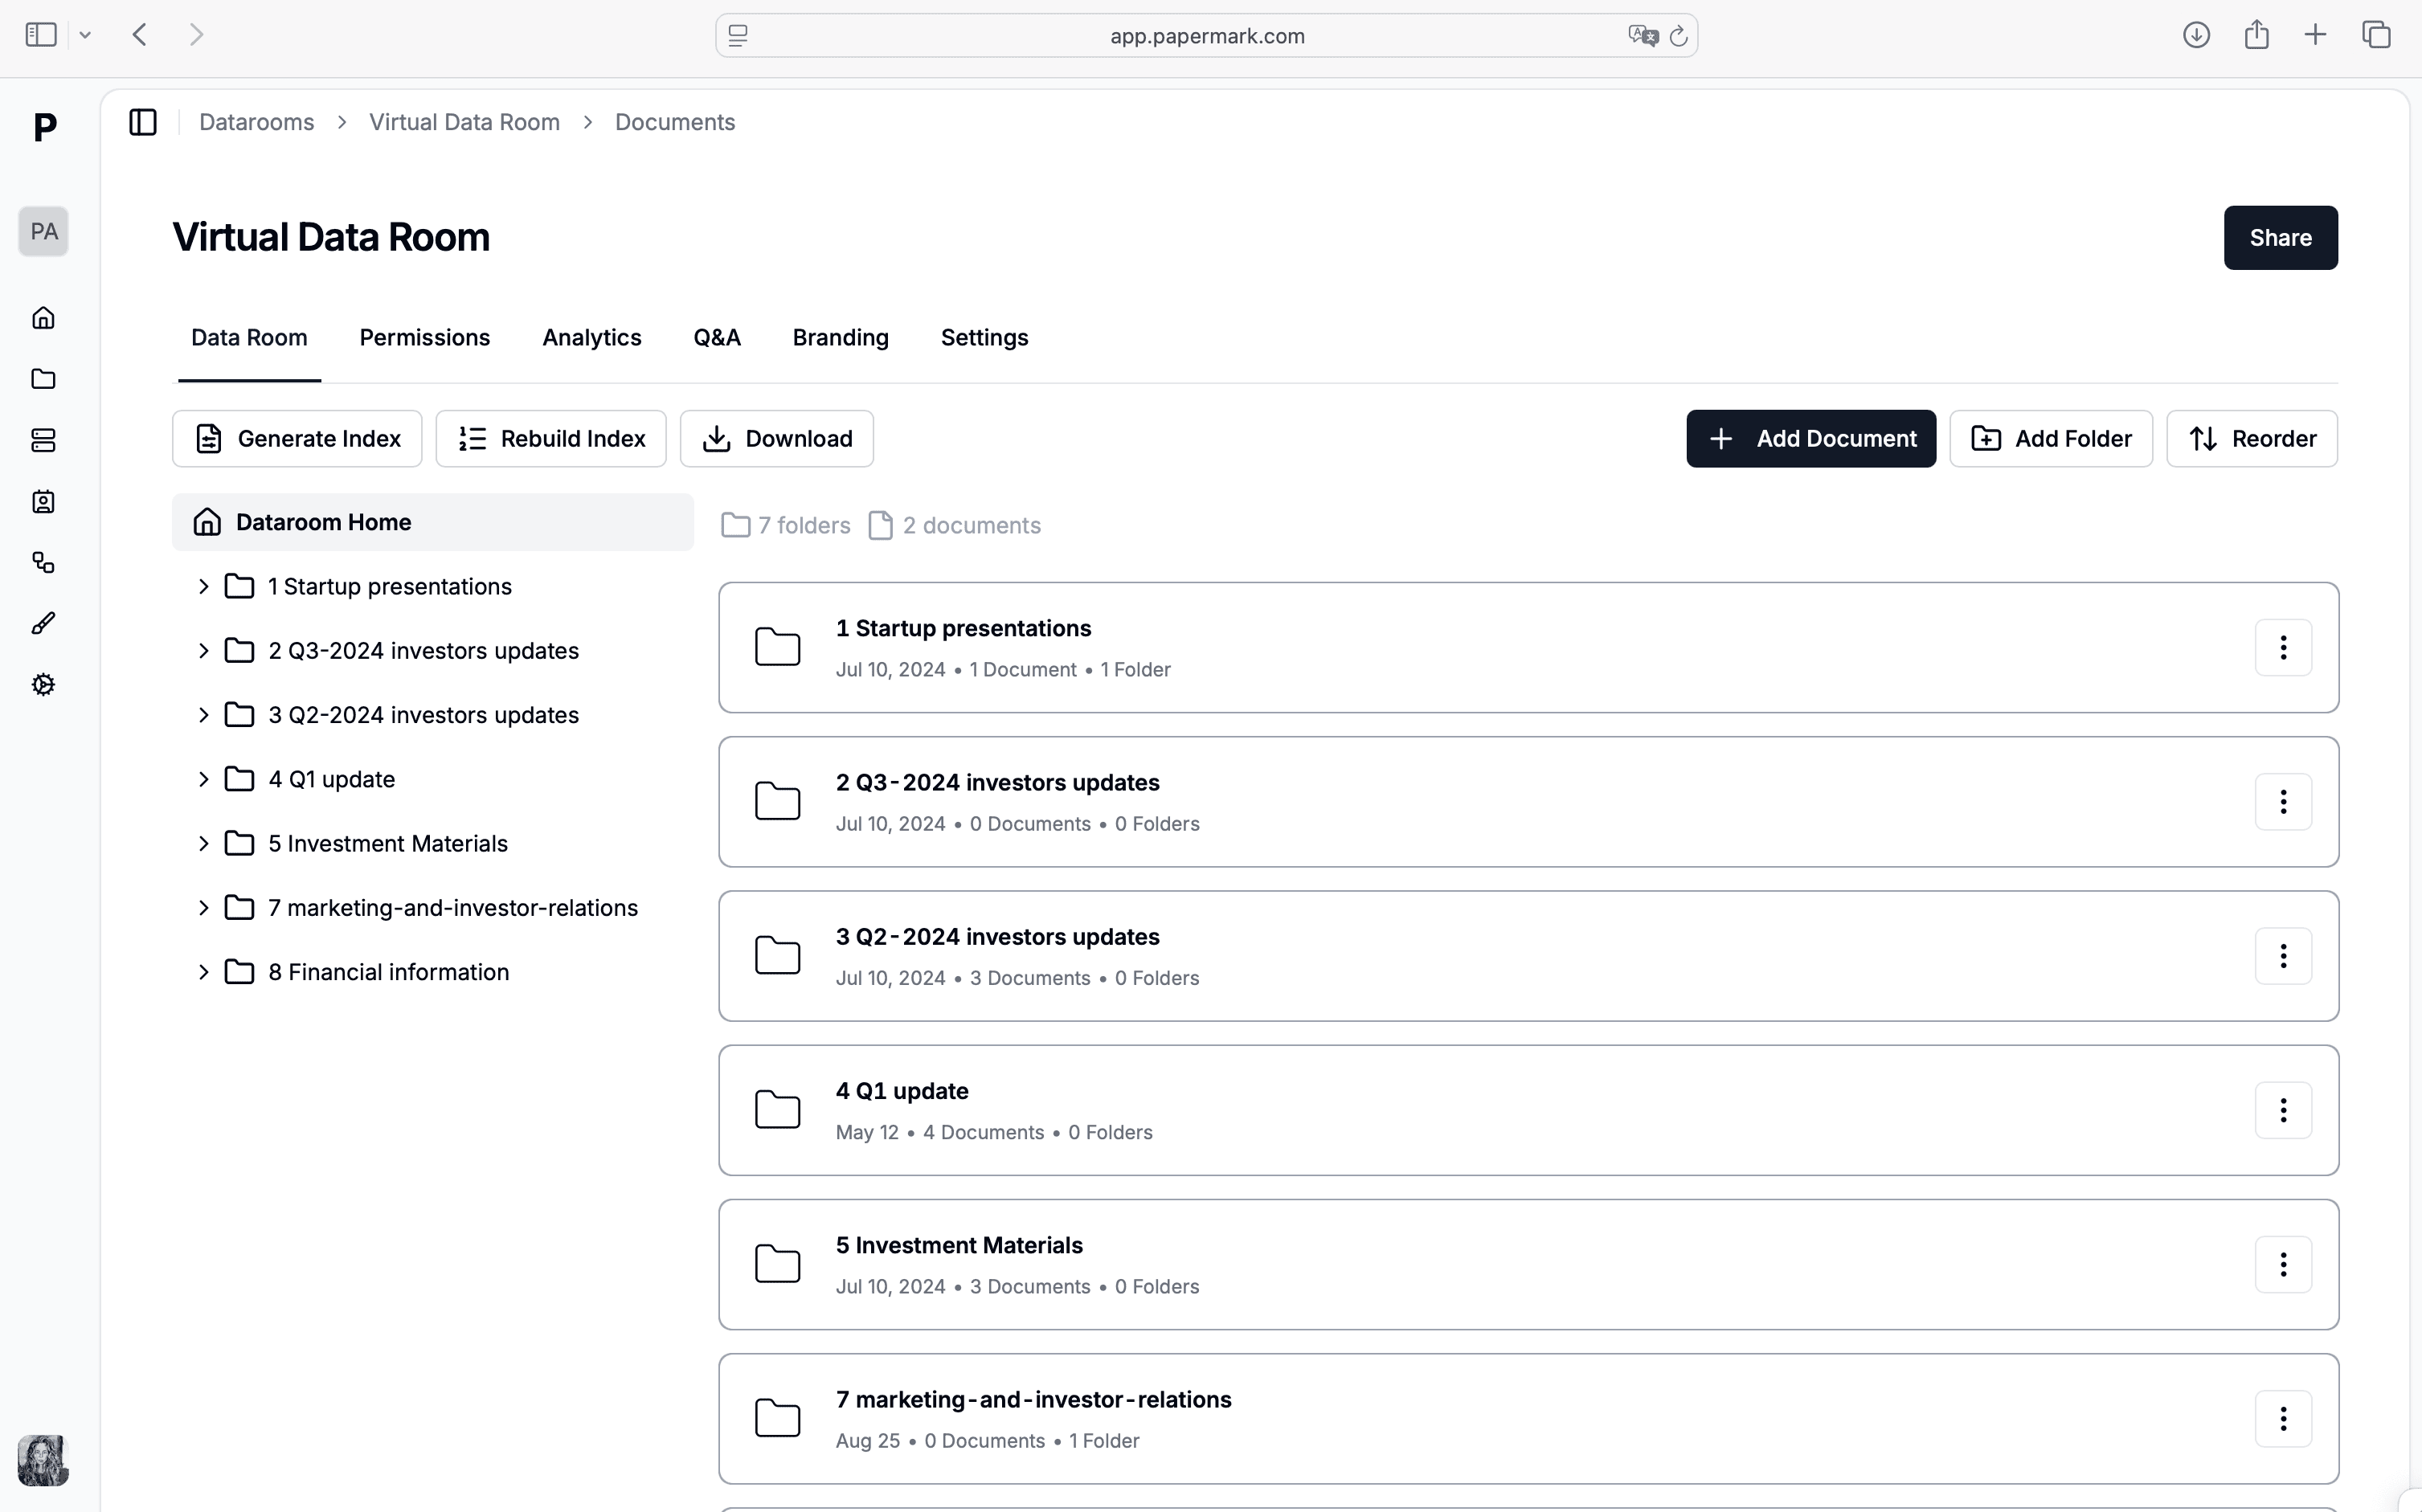Open the Permissions tab
This screenshot has width=2422, height=1512.
click(425, 337)
